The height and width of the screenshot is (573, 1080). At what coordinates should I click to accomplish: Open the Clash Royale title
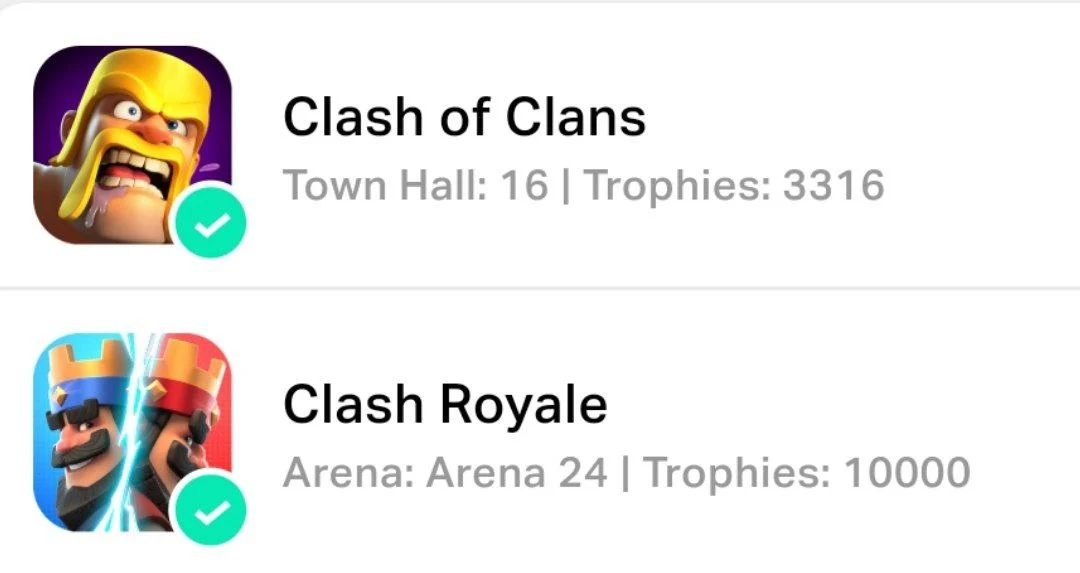pyautogui.click(x=445, y=404)
